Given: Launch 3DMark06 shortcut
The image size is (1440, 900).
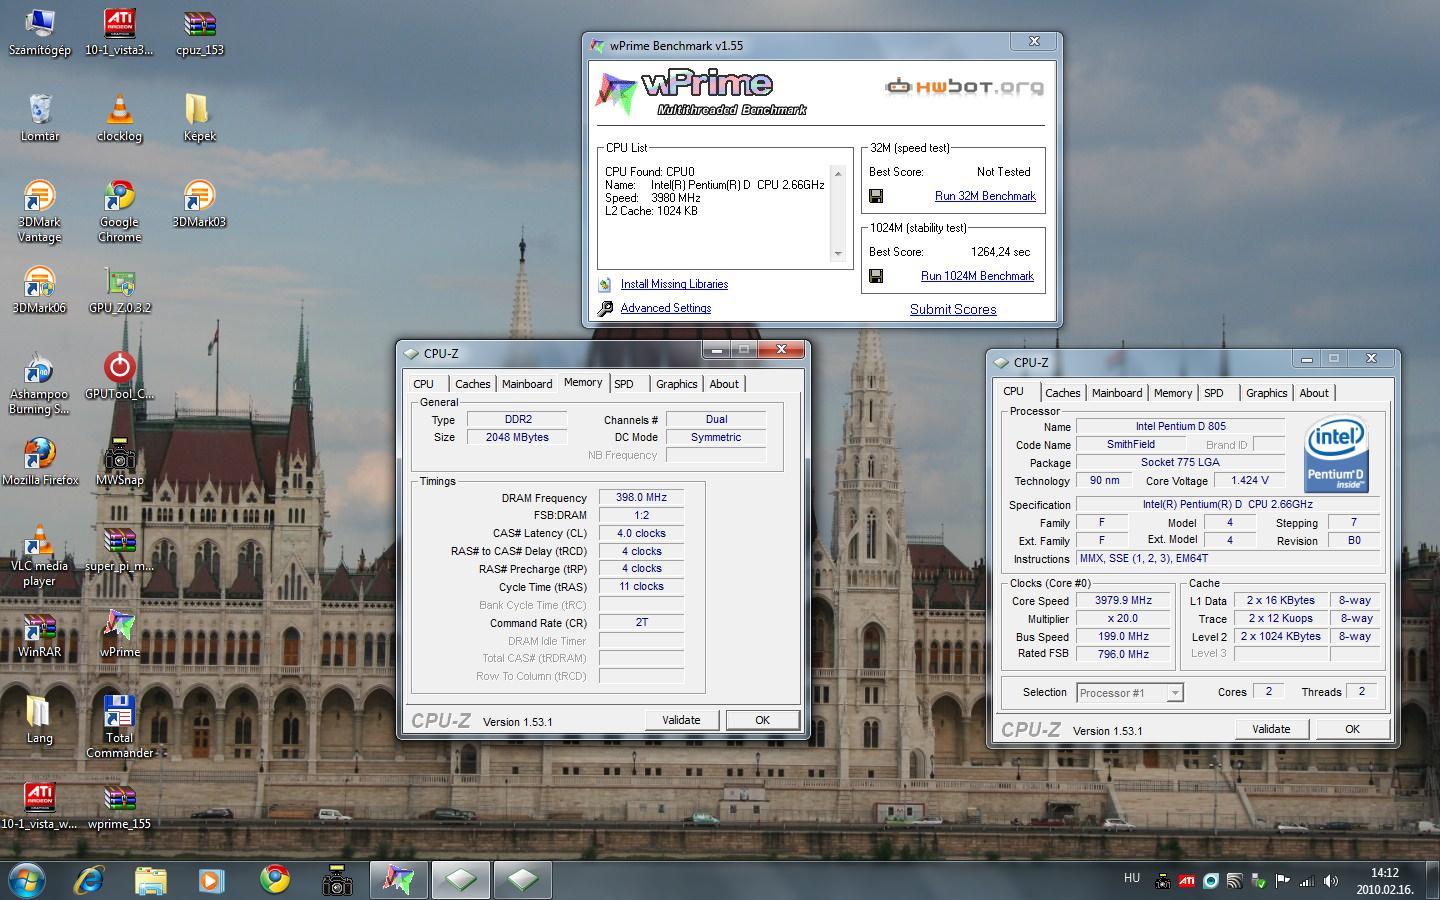Looking at the screenshot, I should tap(39, 290).
